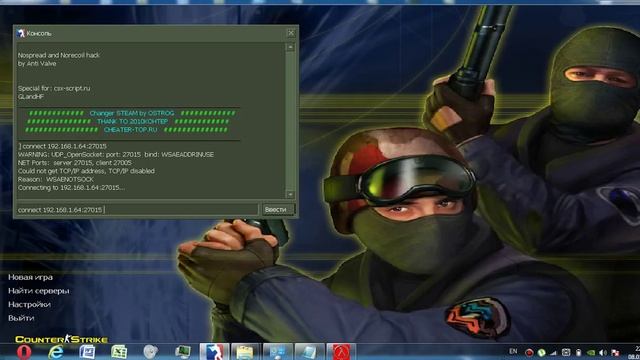Click the 'CHEATER-TOP.RU' banner text

130,130
